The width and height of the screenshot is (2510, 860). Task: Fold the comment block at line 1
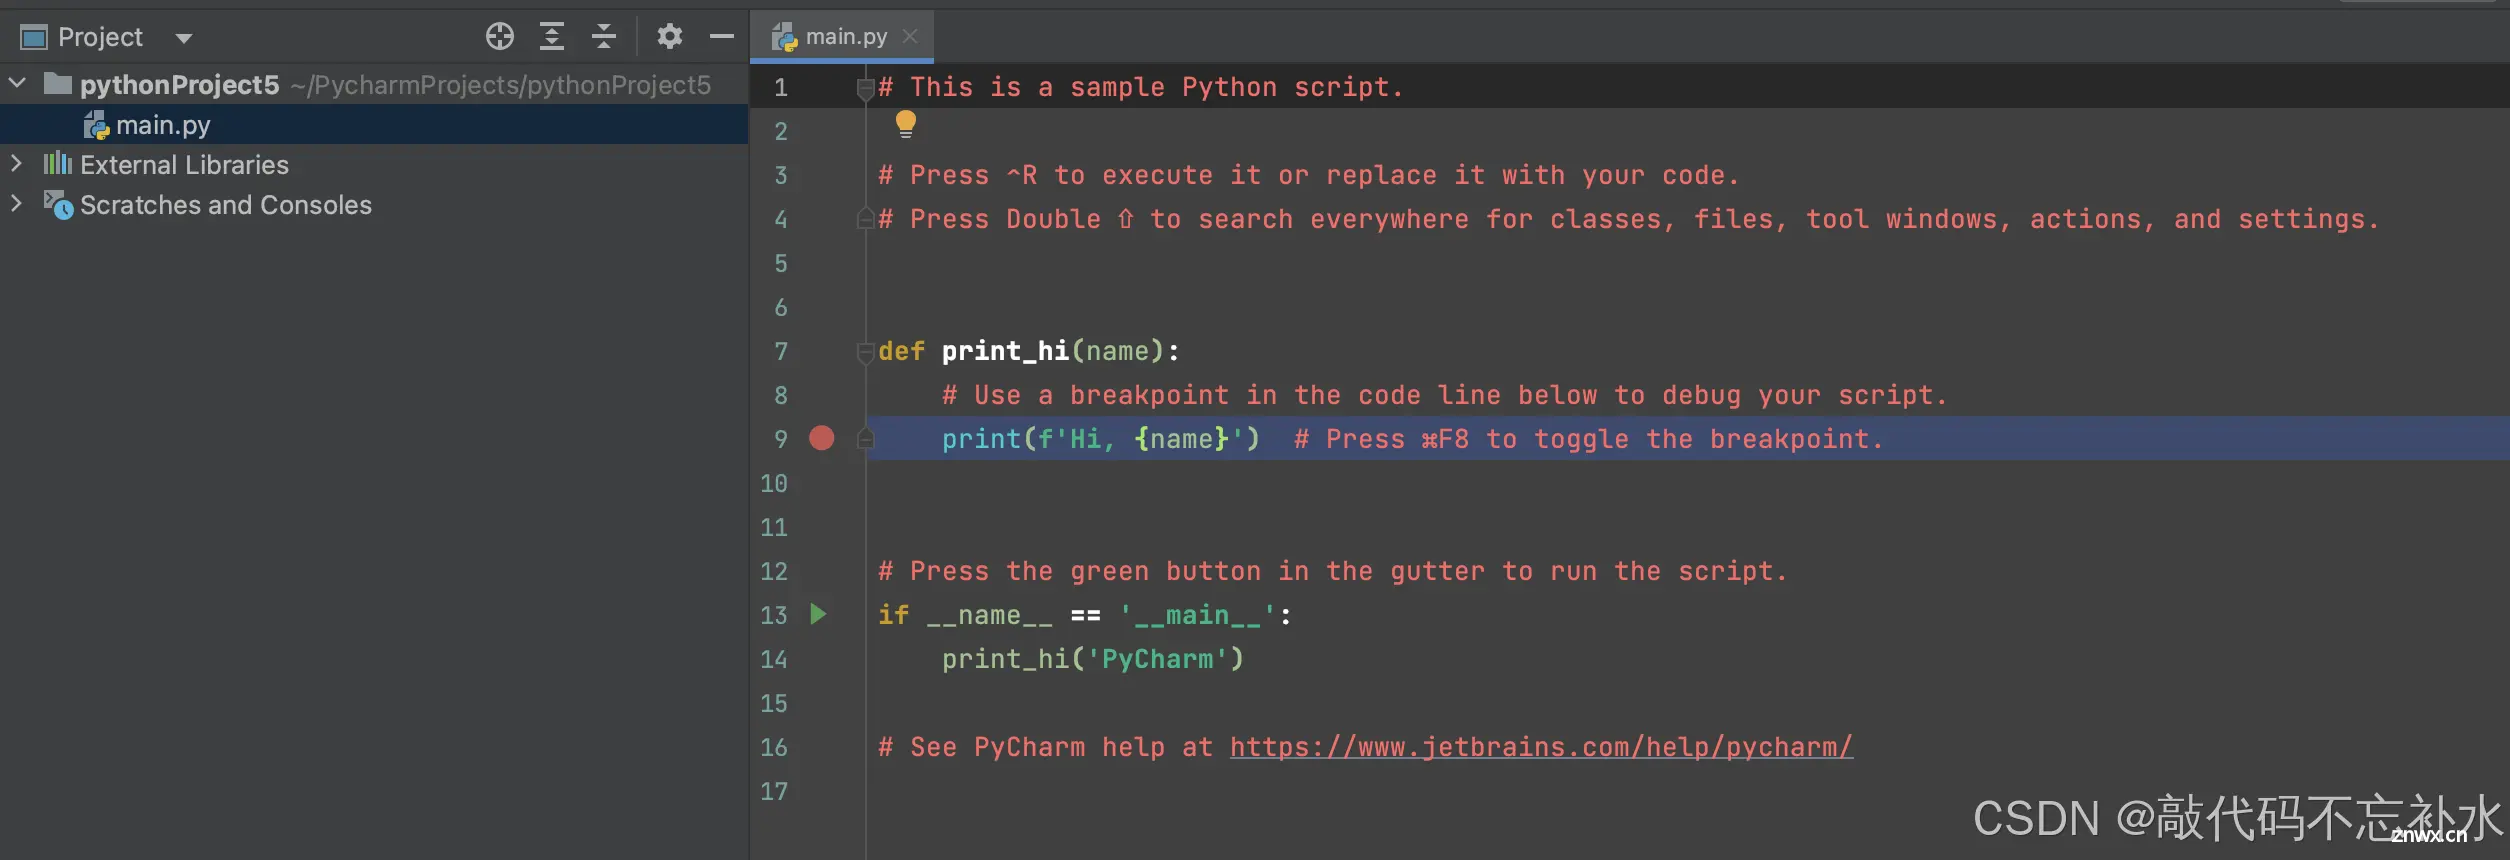click(866, 89)
